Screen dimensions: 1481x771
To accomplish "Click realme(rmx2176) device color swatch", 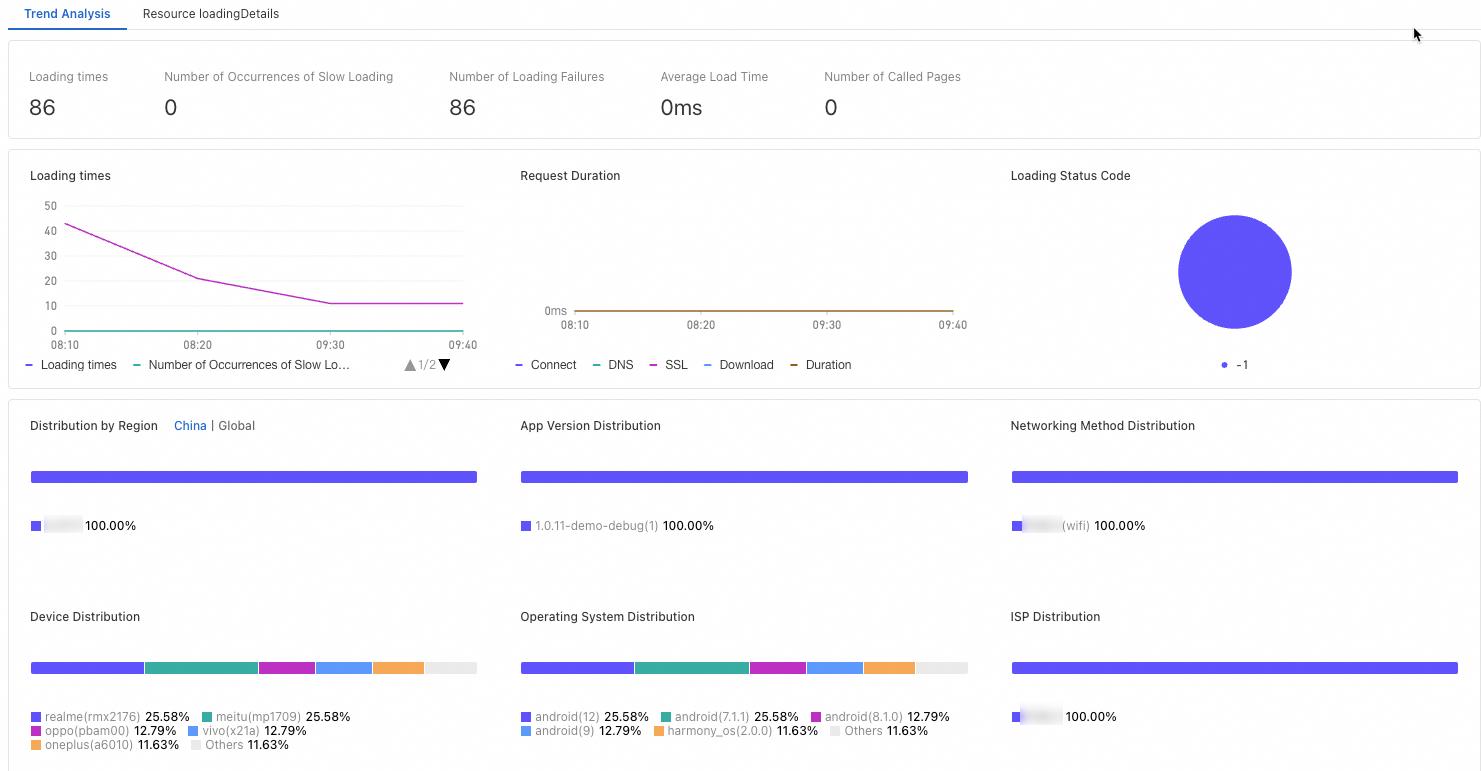I will (x=36, y=717).
